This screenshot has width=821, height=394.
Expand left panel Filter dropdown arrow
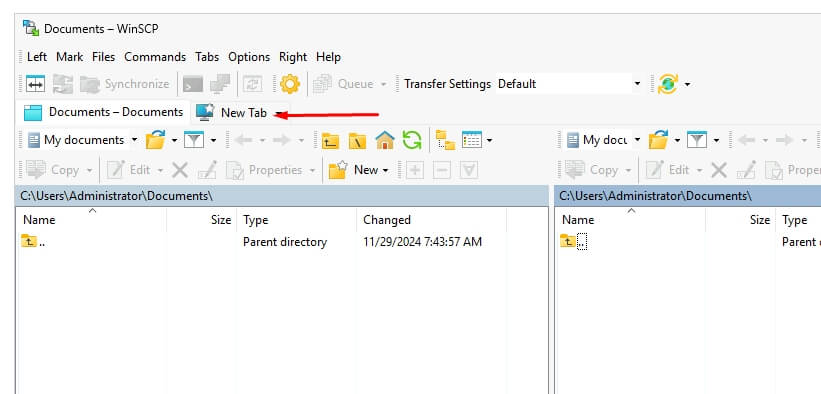(213, 140)
